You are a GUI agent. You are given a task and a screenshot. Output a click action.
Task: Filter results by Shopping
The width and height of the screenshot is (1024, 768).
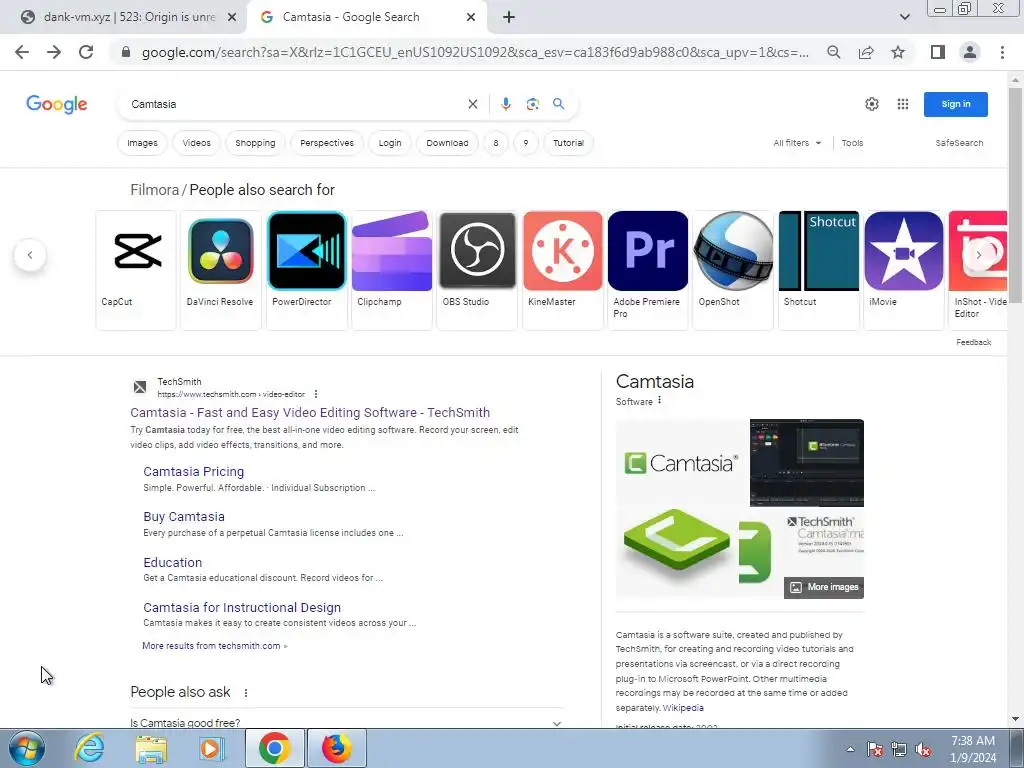tap(255, 143)
